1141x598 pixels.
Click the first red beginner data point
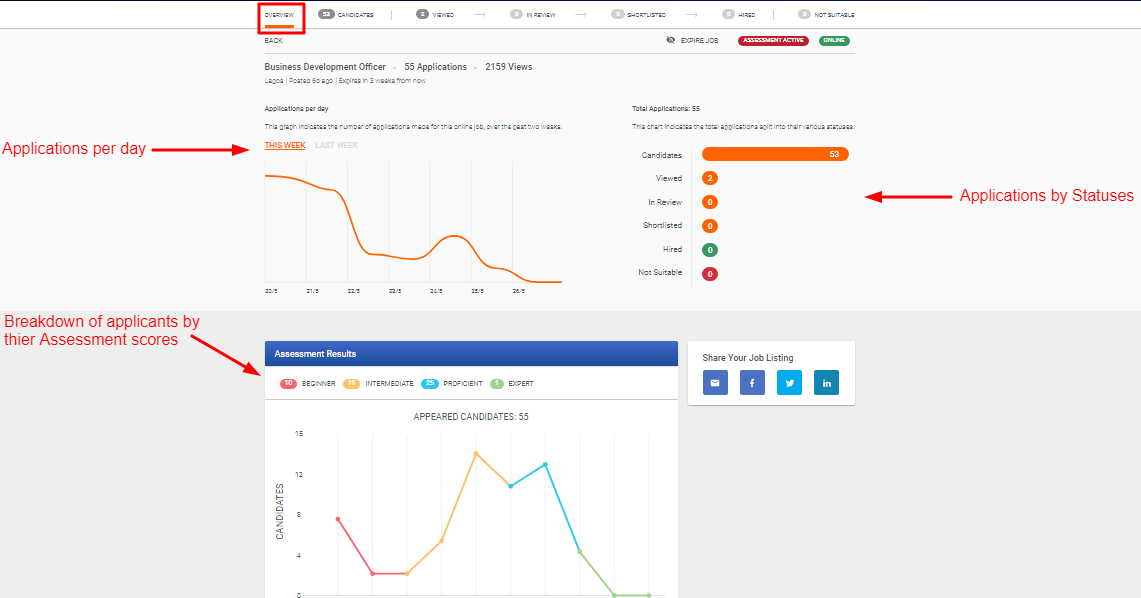click(x=338, y=519)
